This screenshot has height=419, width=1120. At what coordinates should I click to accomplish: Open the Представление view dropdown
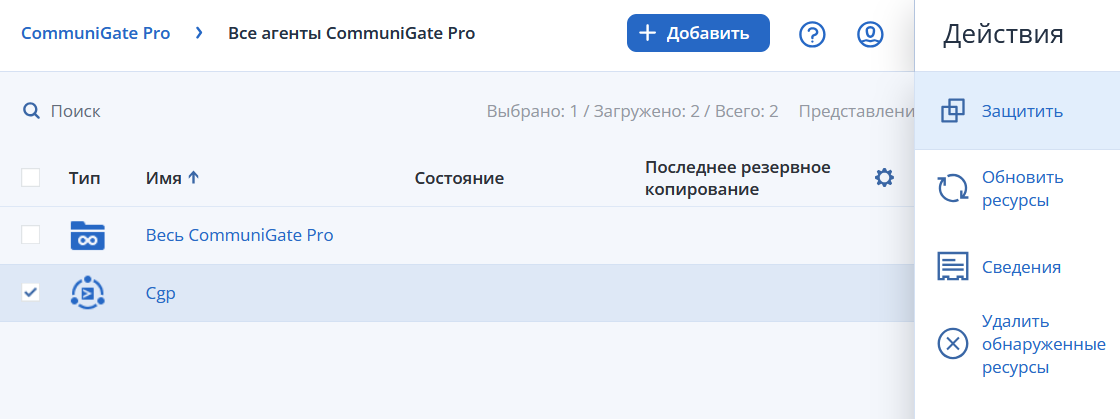[x=856, y=111]
